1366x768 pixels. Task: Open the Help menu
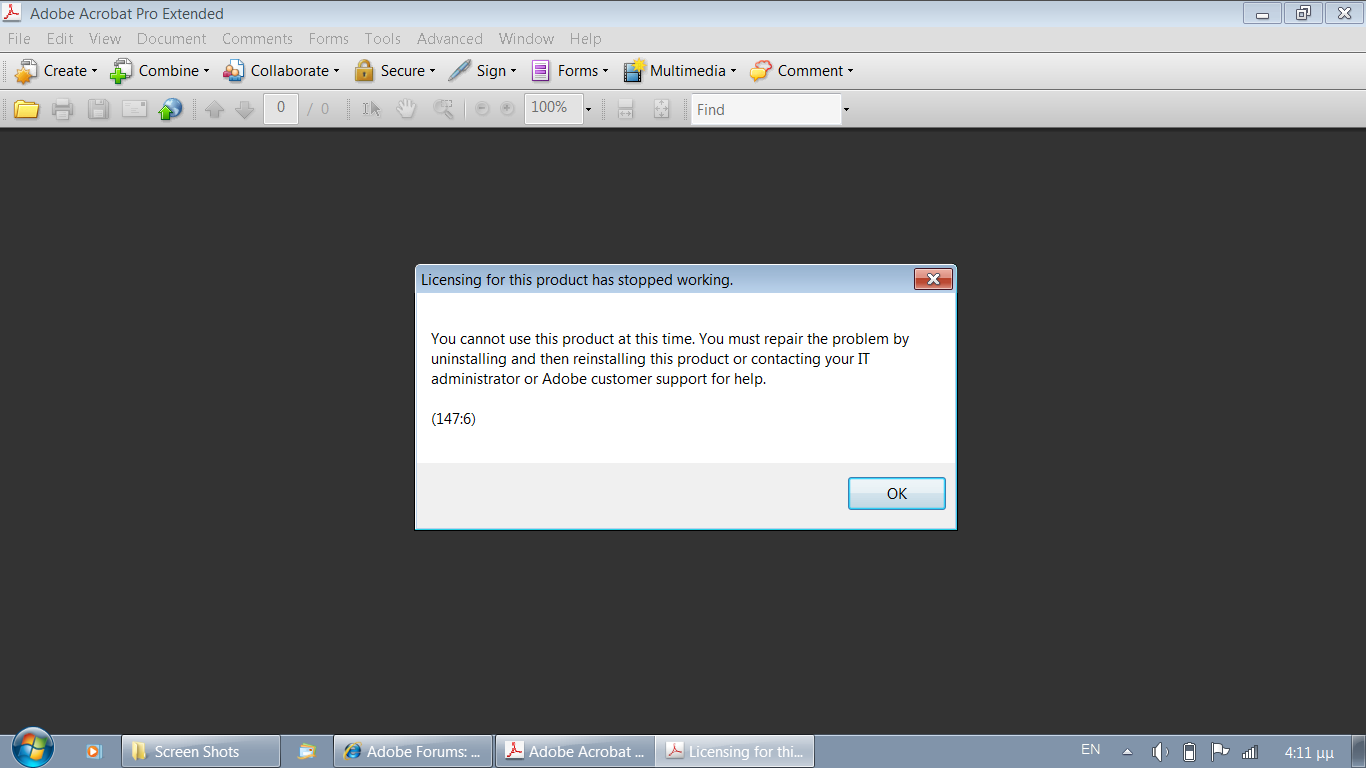(x=586, y=39)
